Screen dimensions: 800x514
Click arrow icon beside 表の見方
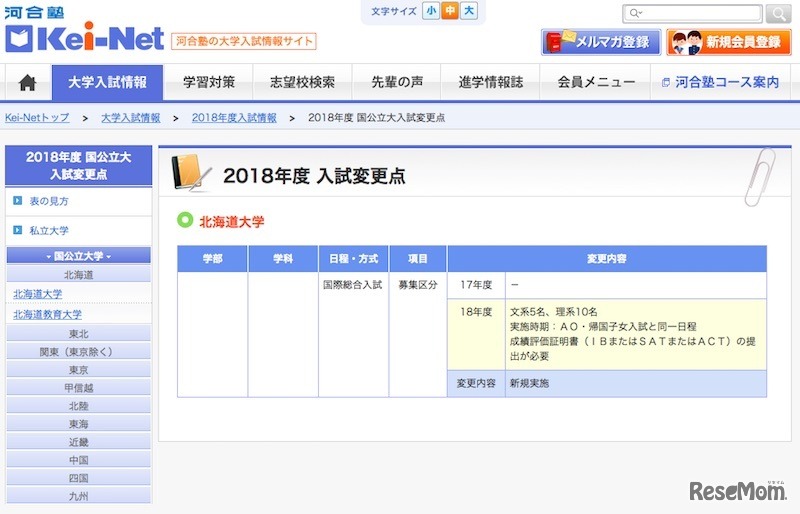[17, 201]
